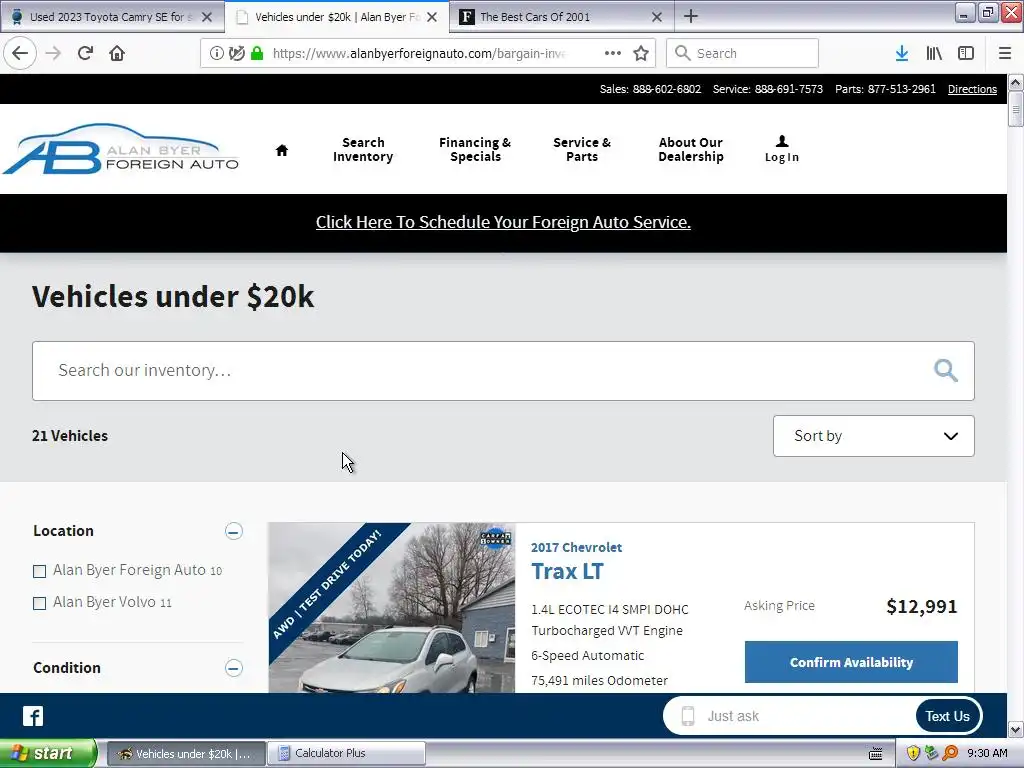Click the Windows start button
Screen dimensions: 1024x768
coord(47,753)
